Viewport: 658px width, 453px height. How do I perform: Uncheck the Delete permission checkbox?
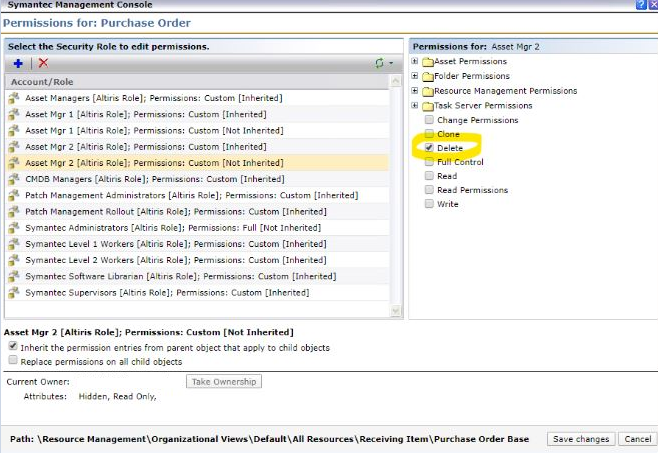click(x=429, y=148)
